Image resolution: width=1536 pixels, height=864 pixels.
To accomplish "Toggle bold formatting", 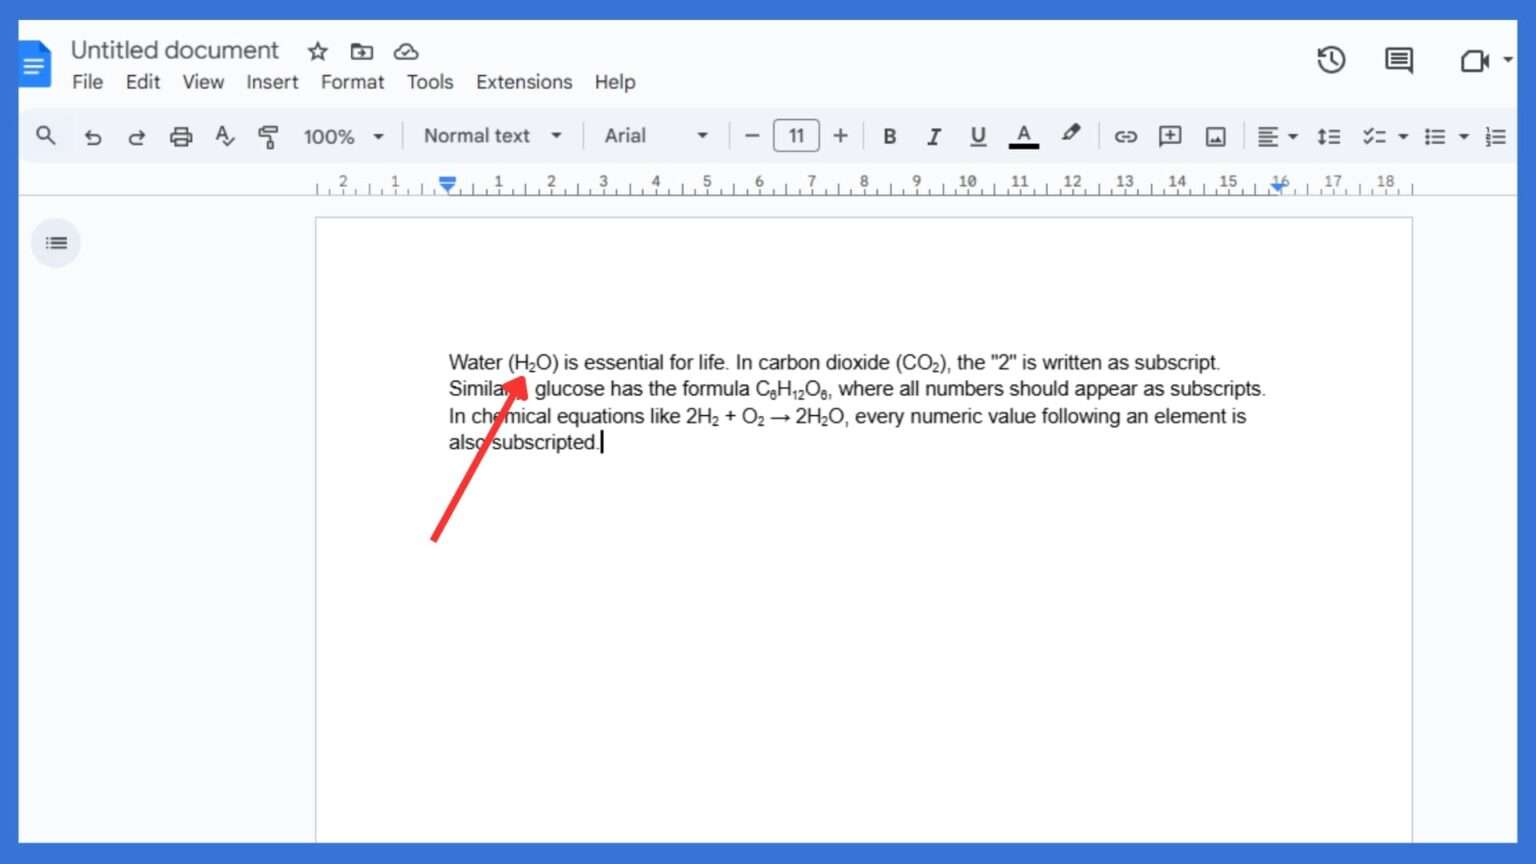I will point(889,135).
